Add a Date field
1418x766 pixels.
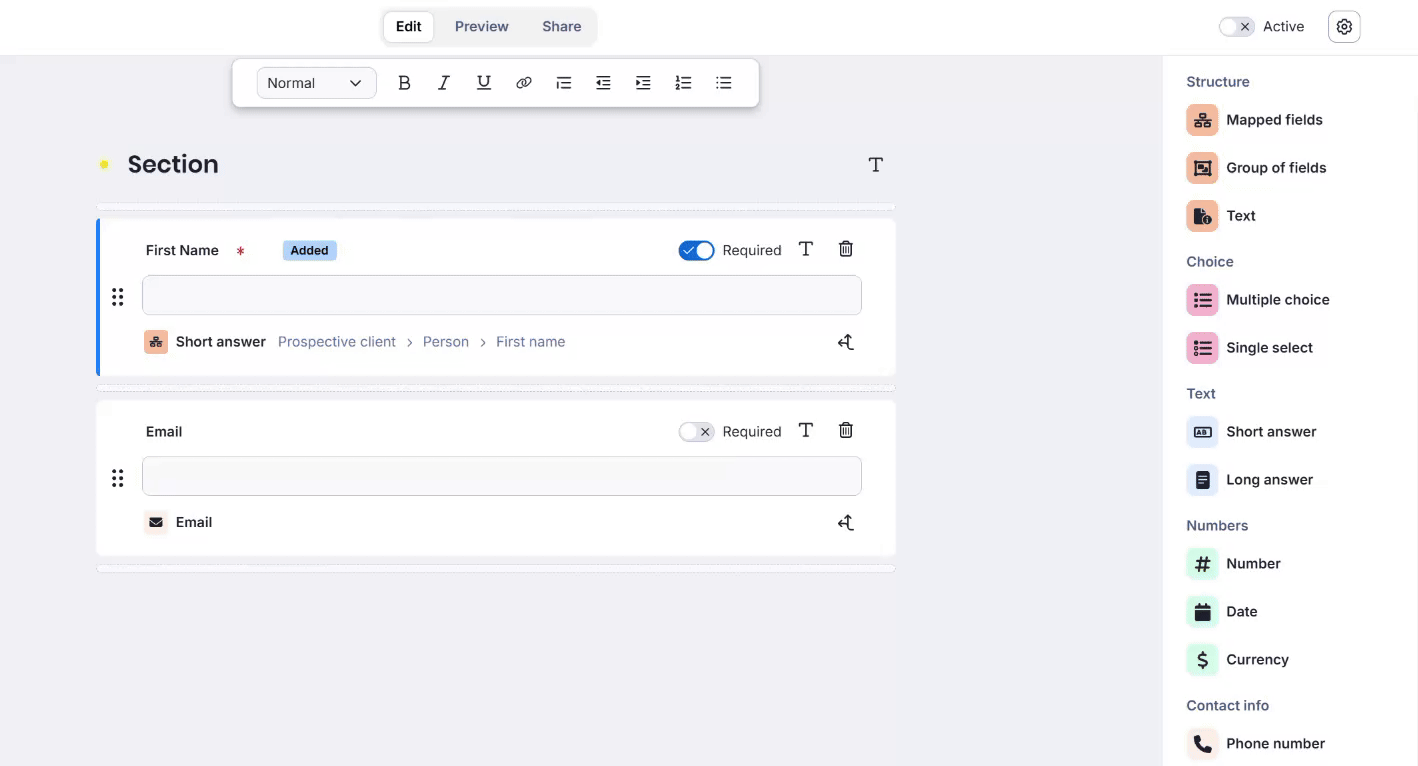[1222, 612]
